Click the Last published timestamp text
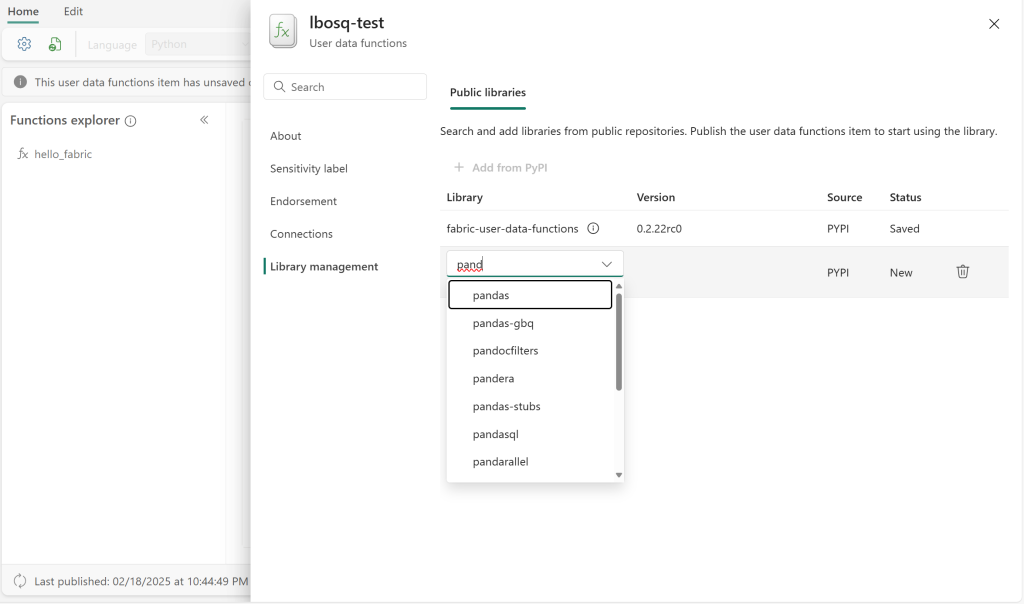Image resolution: width=1024 pixels, height=604 pixels. tap(141, 581)
